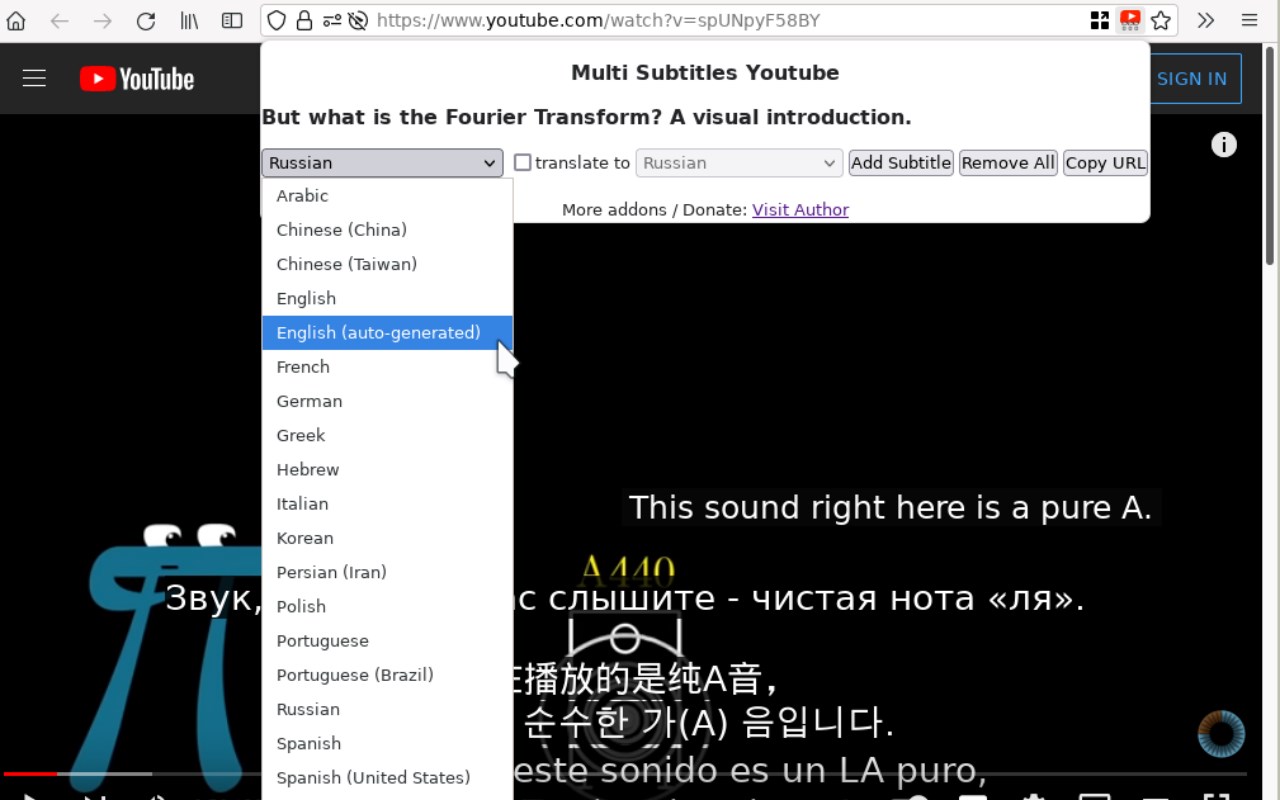The width and height of the screenshot is (1280, 800).
Task: Click the Multi Subtitles Youtube extension icon
Action: pyautogui.click(x=1130, y=20)
